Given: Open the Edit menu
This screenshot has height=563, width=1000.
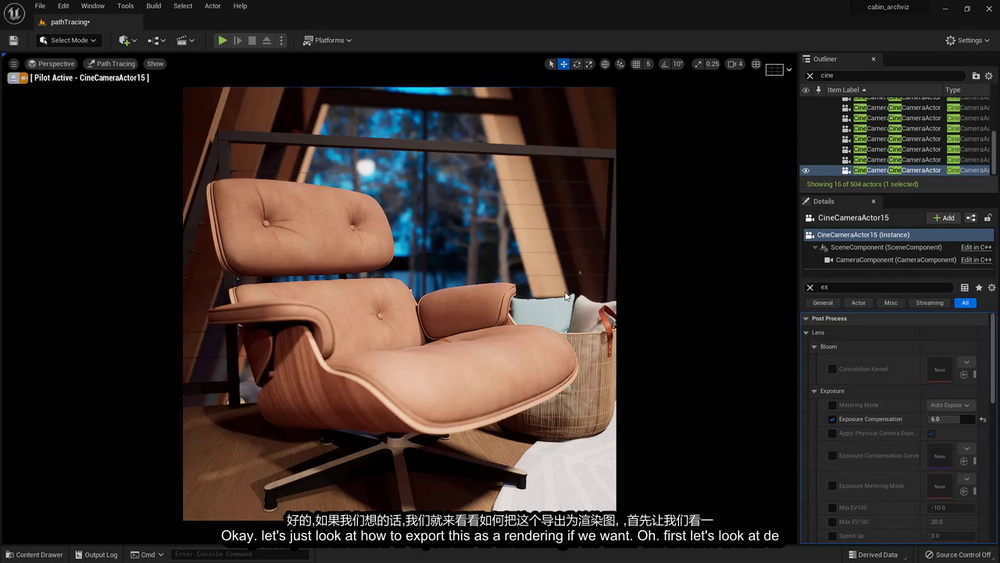Looking at the screenshot, I should click(x=63, y=6).
